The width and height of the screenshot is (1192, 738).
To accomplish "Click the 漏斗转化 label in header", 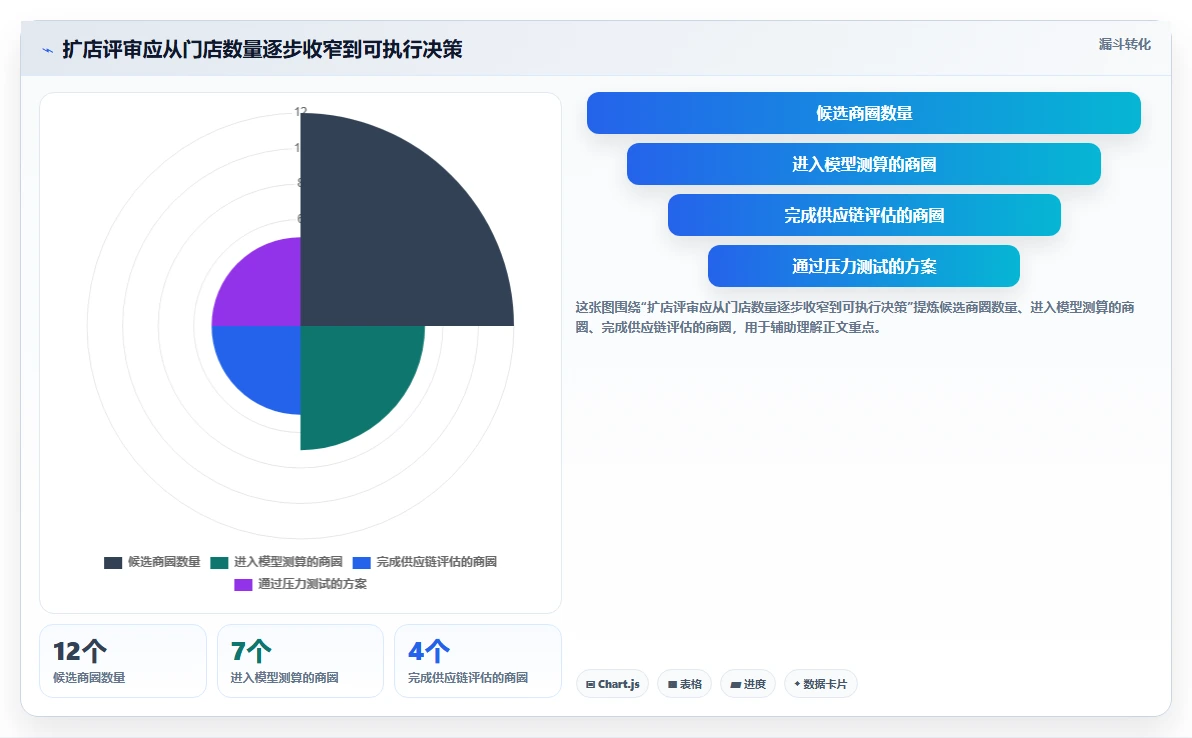I will pyautogui.click(x=1124, y=44).
